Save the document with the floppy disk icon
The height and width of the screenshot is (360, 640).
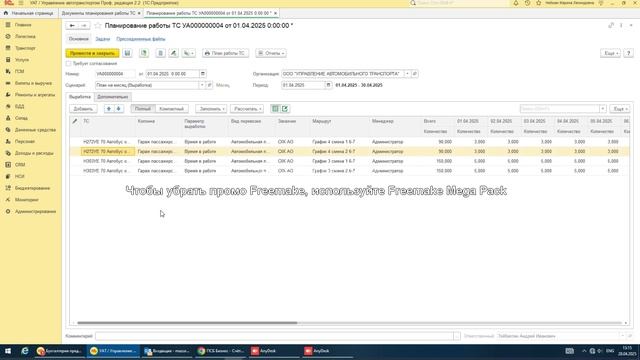pyautogui.click(x=127, y=53)
